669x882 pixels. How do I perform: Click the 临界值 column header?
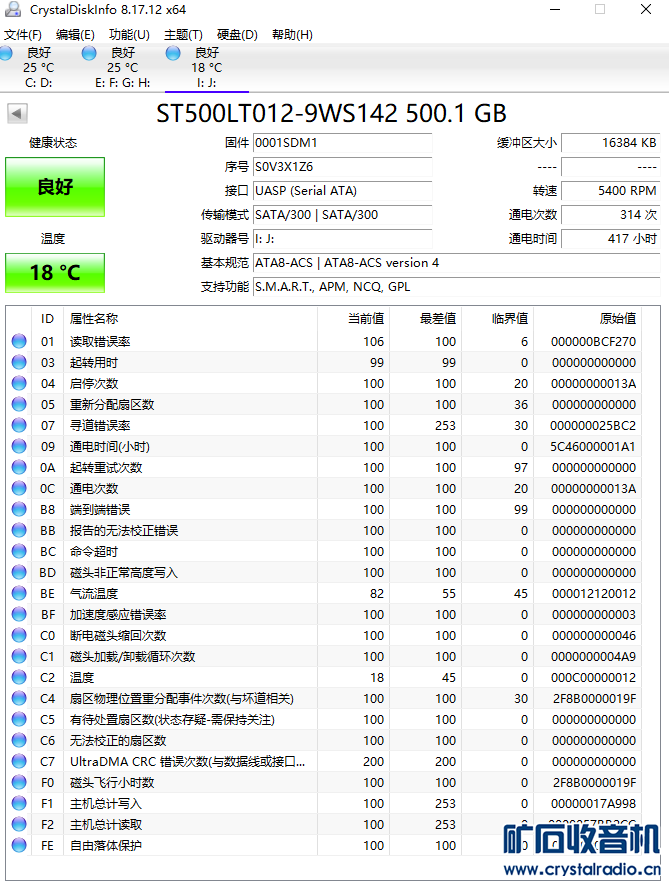pos(497,318)
